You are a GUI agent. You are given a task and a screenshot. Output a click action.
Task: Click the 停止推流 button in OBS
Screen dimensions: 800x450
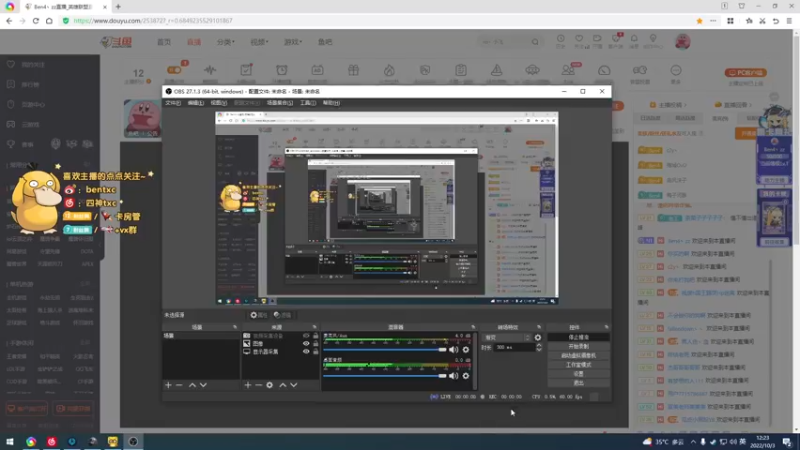point(579,337)
